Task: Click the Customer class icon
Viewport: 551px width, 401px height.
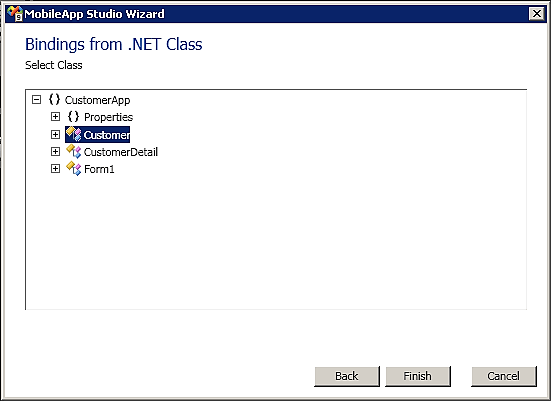Action: (x=74, y=134)
